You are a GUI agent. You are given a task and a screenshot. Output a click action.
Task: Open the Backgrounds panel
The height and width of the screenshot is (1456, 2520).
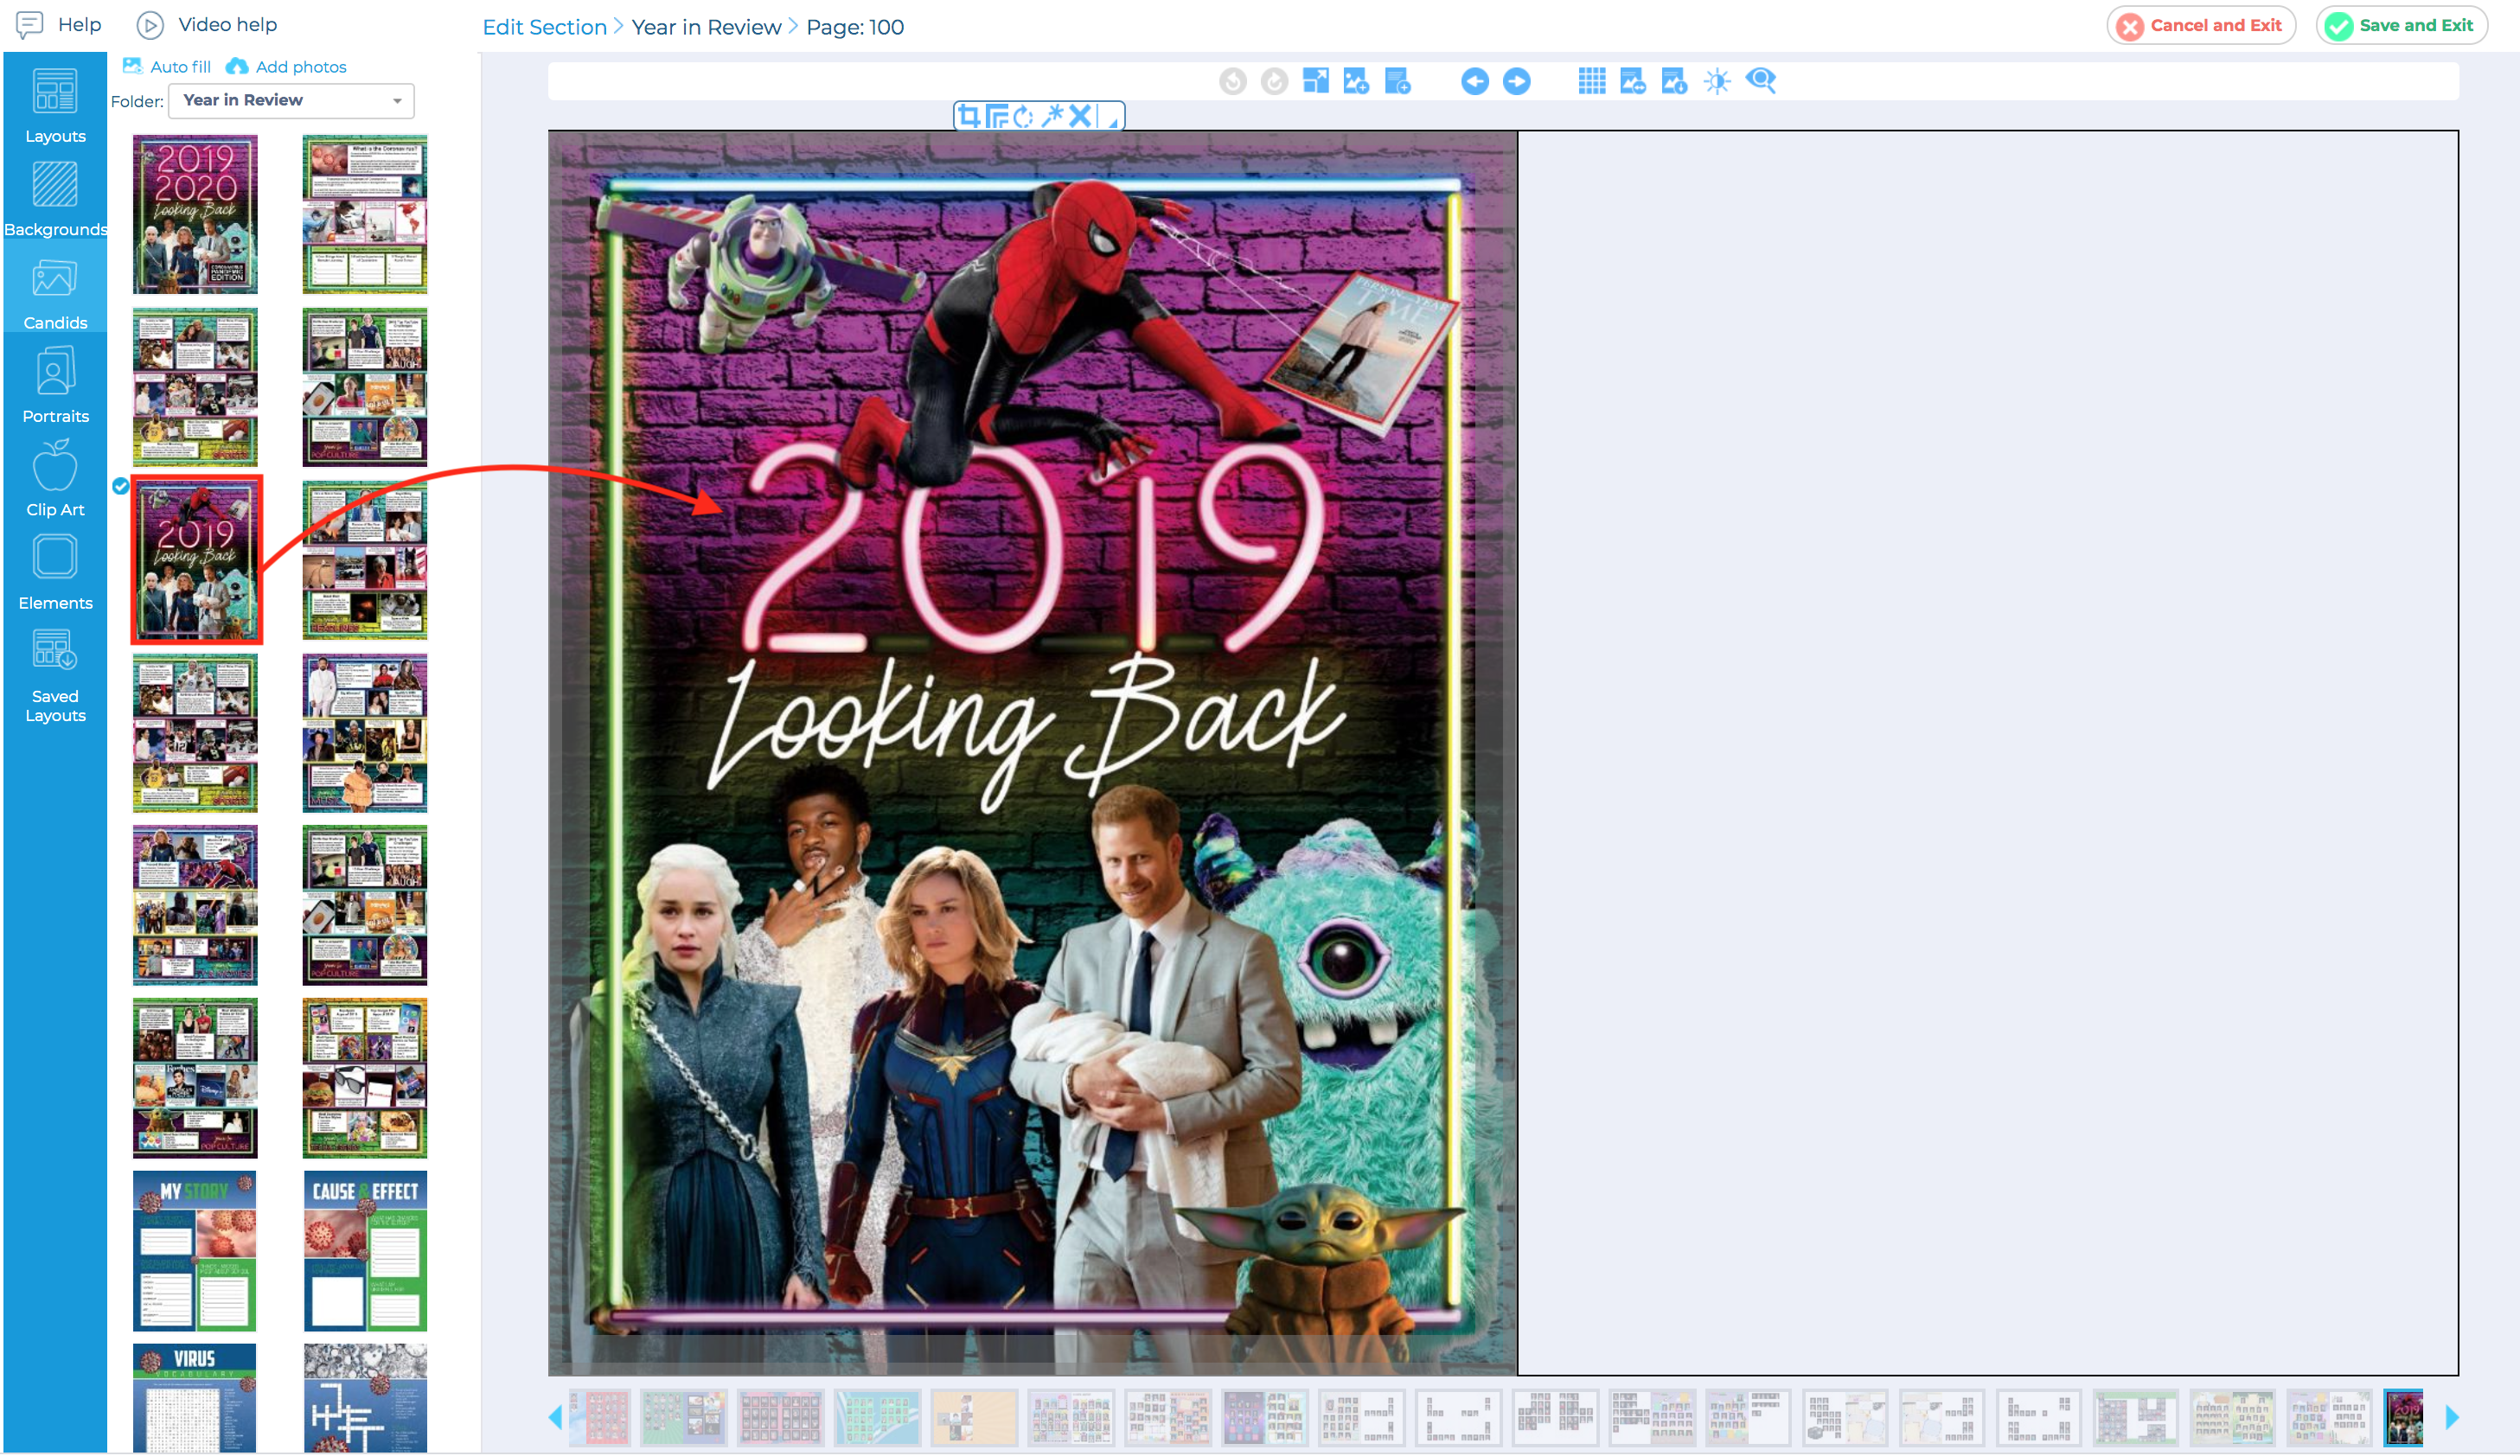tap(55, 200)
